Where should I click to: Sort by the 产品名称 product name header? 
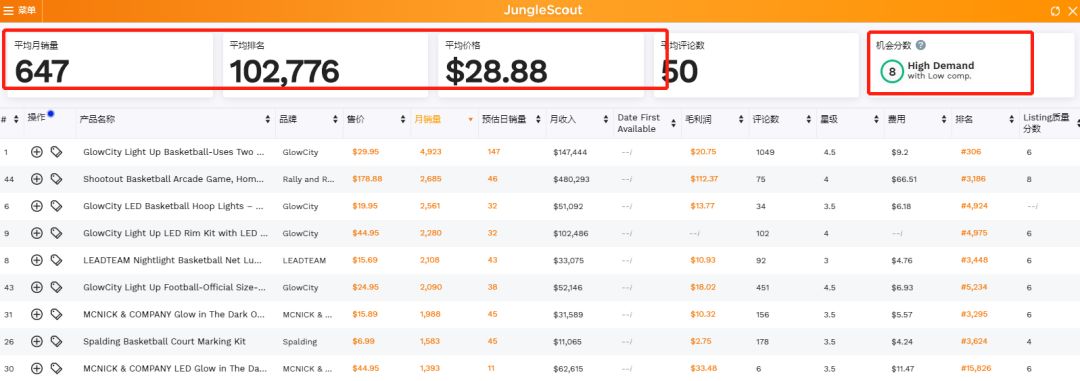(97, 119)
